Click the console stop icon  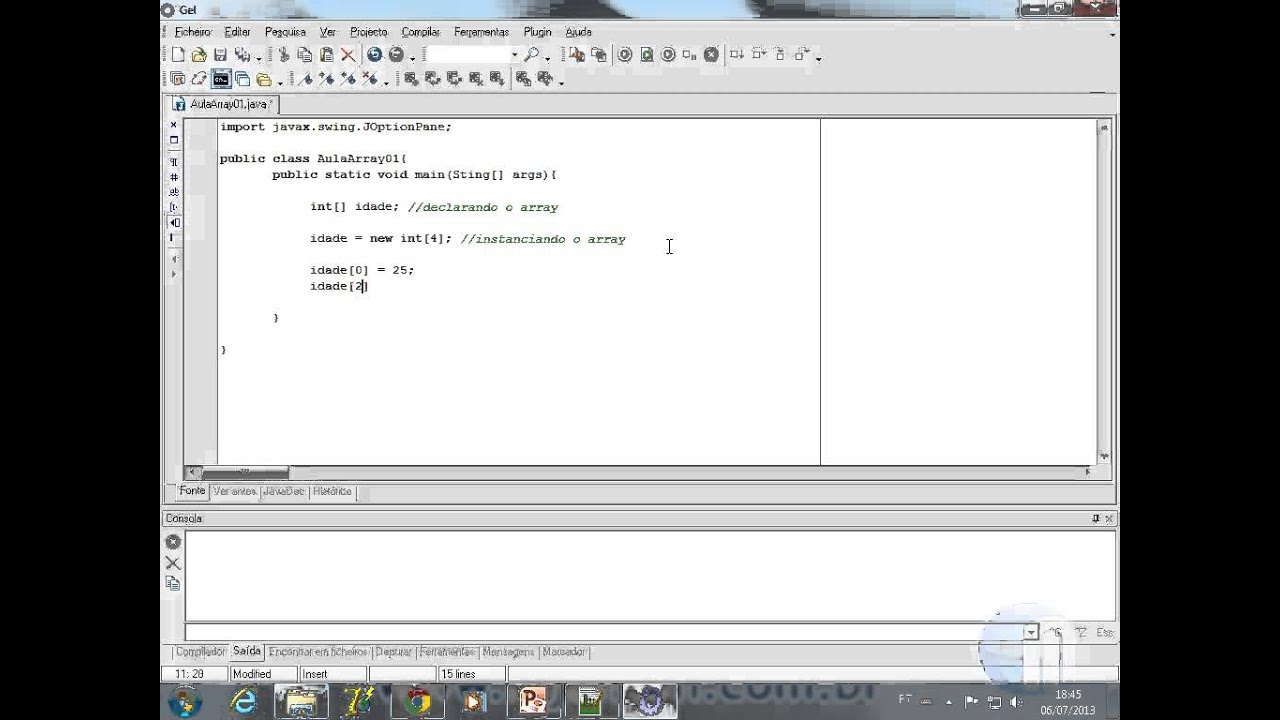173,541
